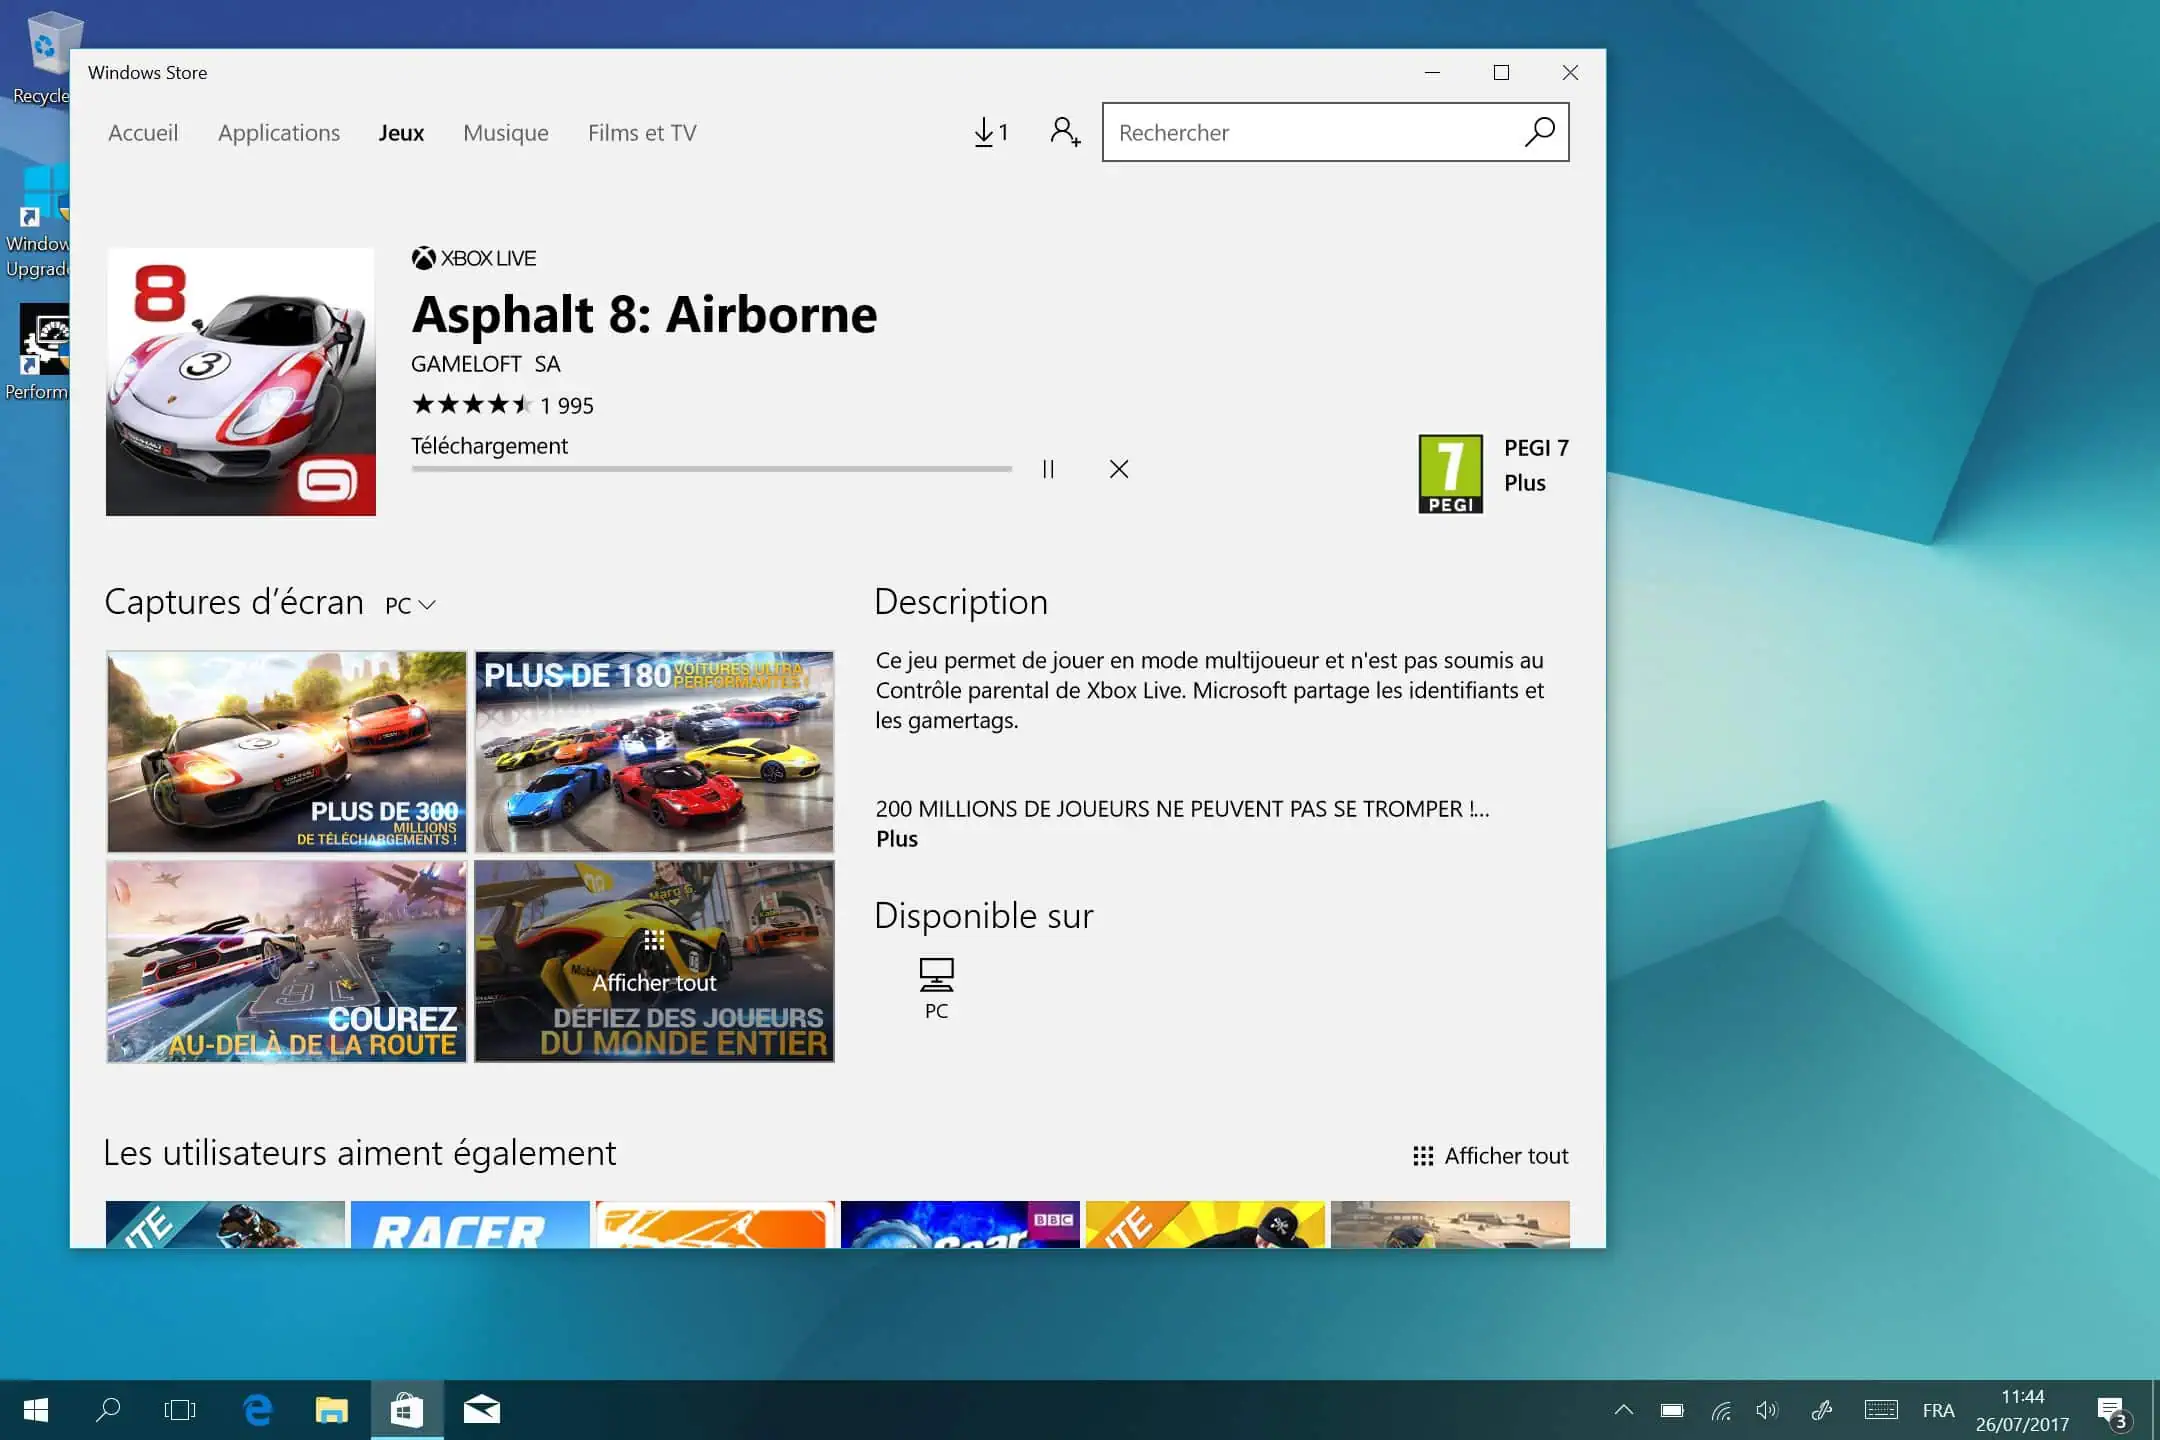
Task: Open the Action Center notifications icon
Action: pyautogui.click(x=2111, y=1410)
